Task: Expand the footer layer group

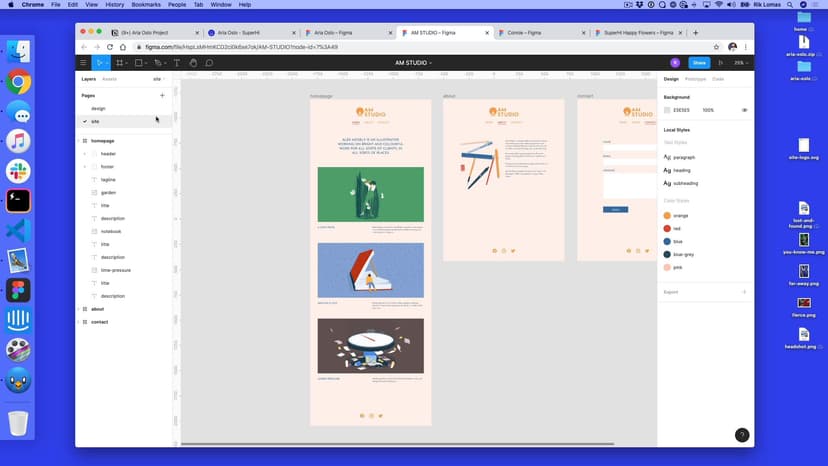Action: [84, 167]
